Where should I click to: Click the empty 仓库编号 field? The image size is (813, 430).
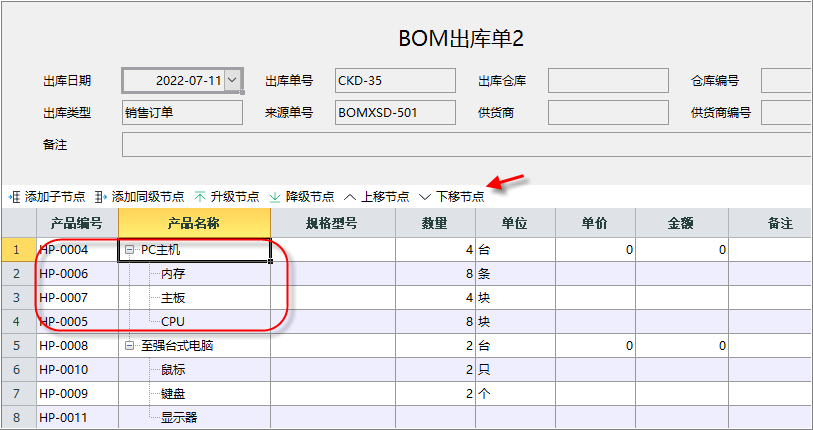[x=787, y=80]
